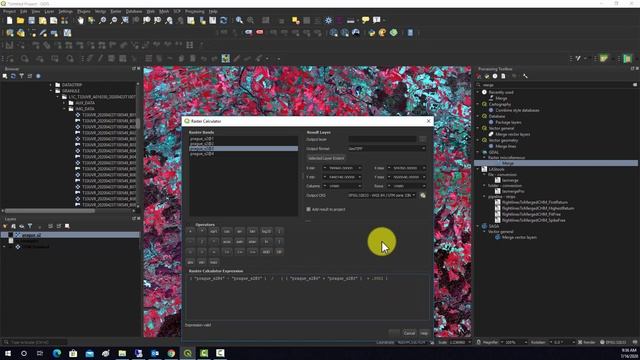The image size is (640, 360).
Task: Open the Output CRS dropdown
Action: point(382,196)
